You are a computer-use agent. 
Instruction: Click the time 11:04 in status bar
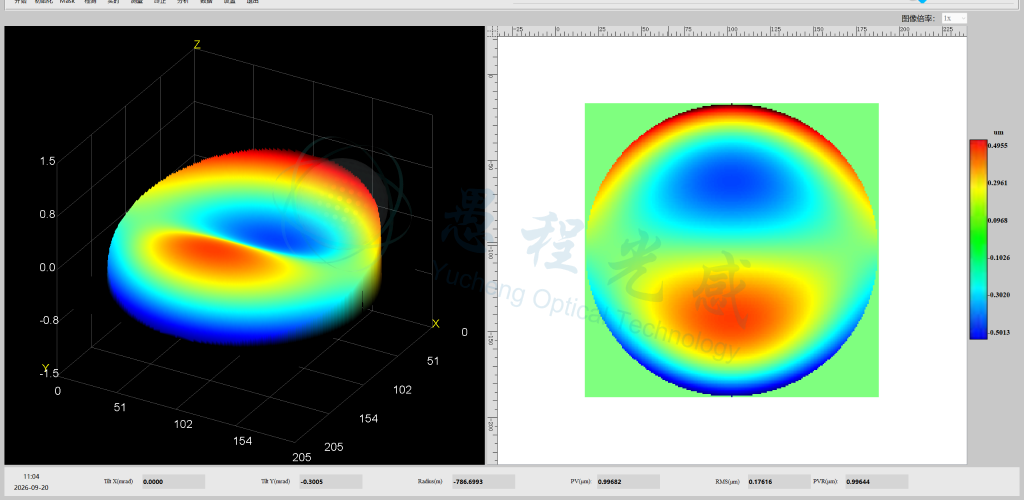(x=31, y=477)
